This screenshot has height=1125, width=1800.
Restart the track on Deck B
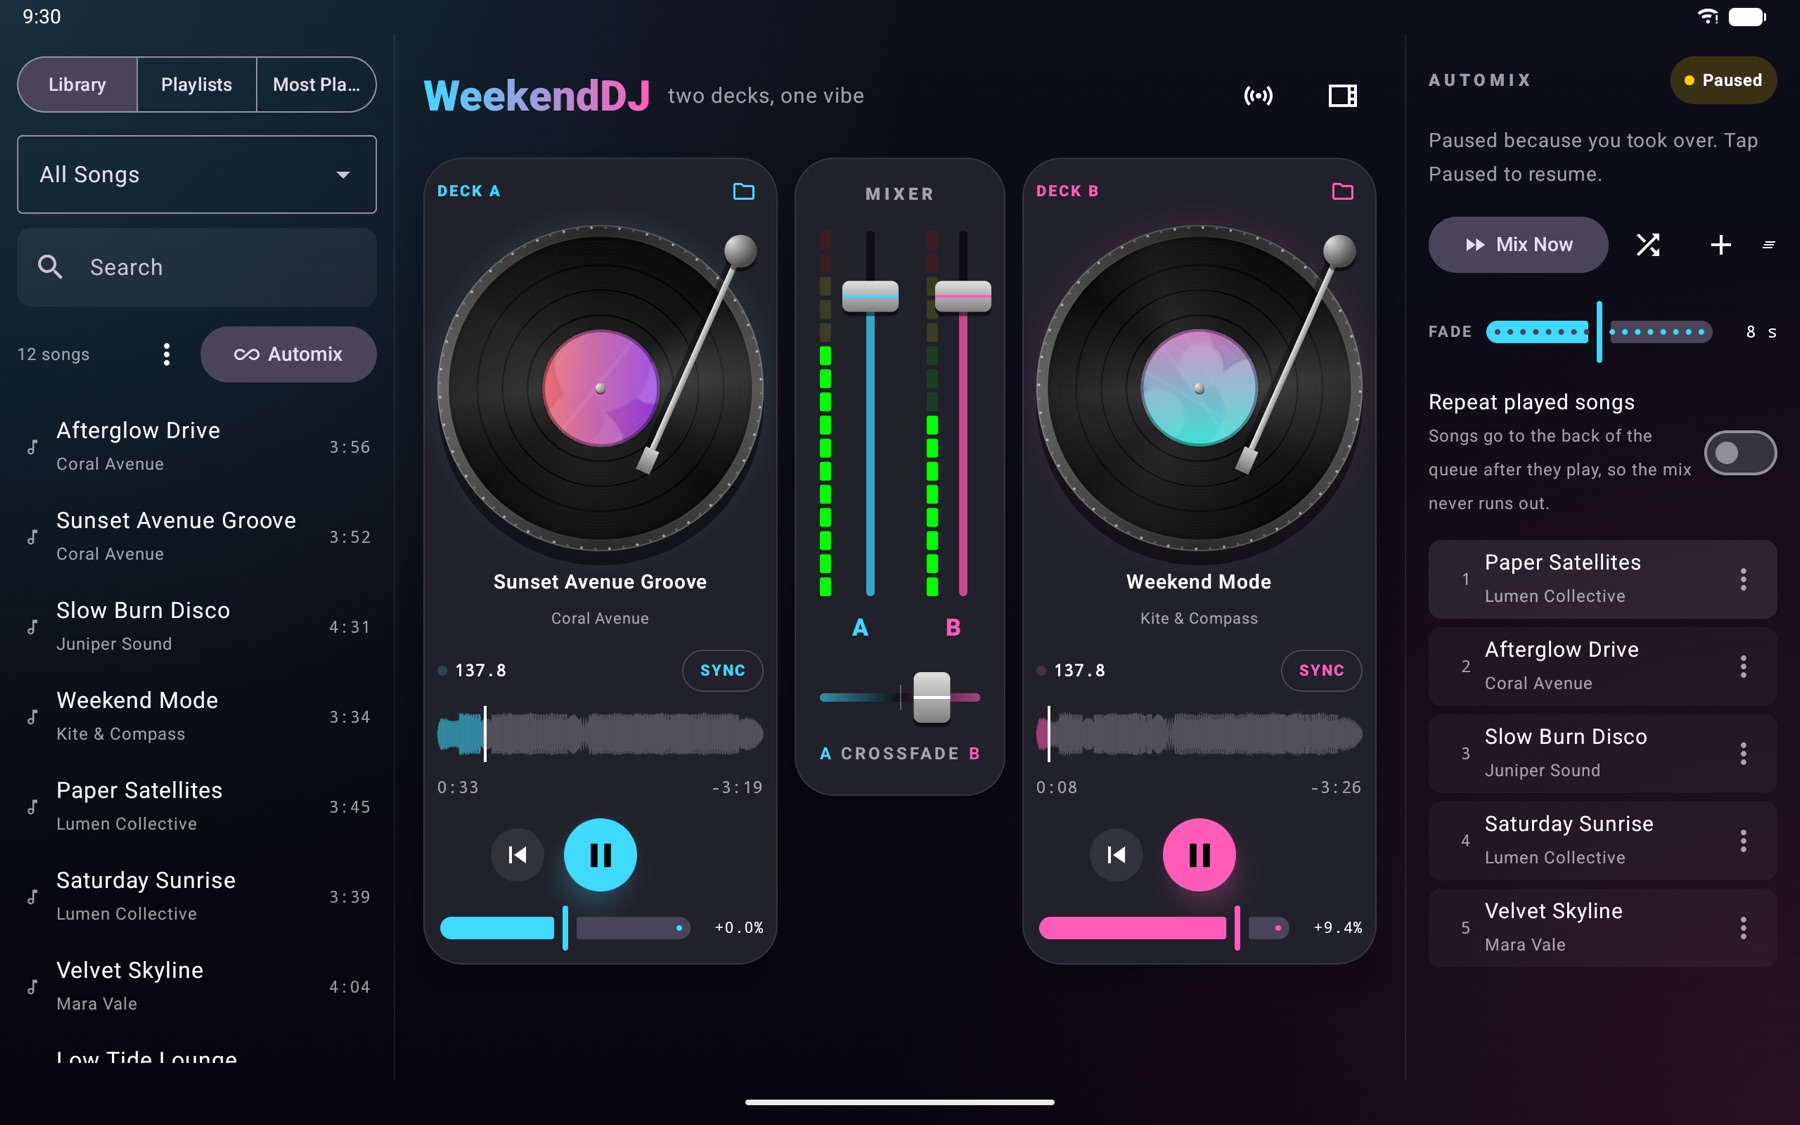click(1116, 855)
